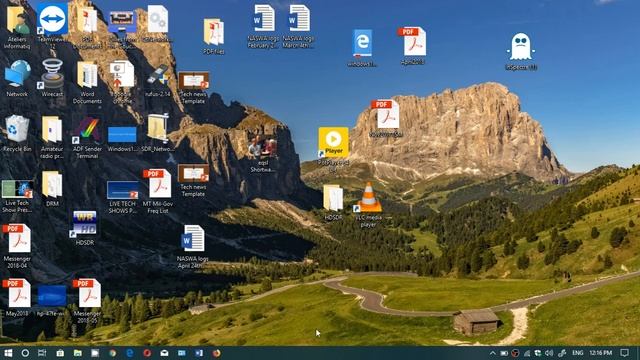Screen dimensions: 640x360
Task: Check battery status icon in tray
Action: coord(504,353)
